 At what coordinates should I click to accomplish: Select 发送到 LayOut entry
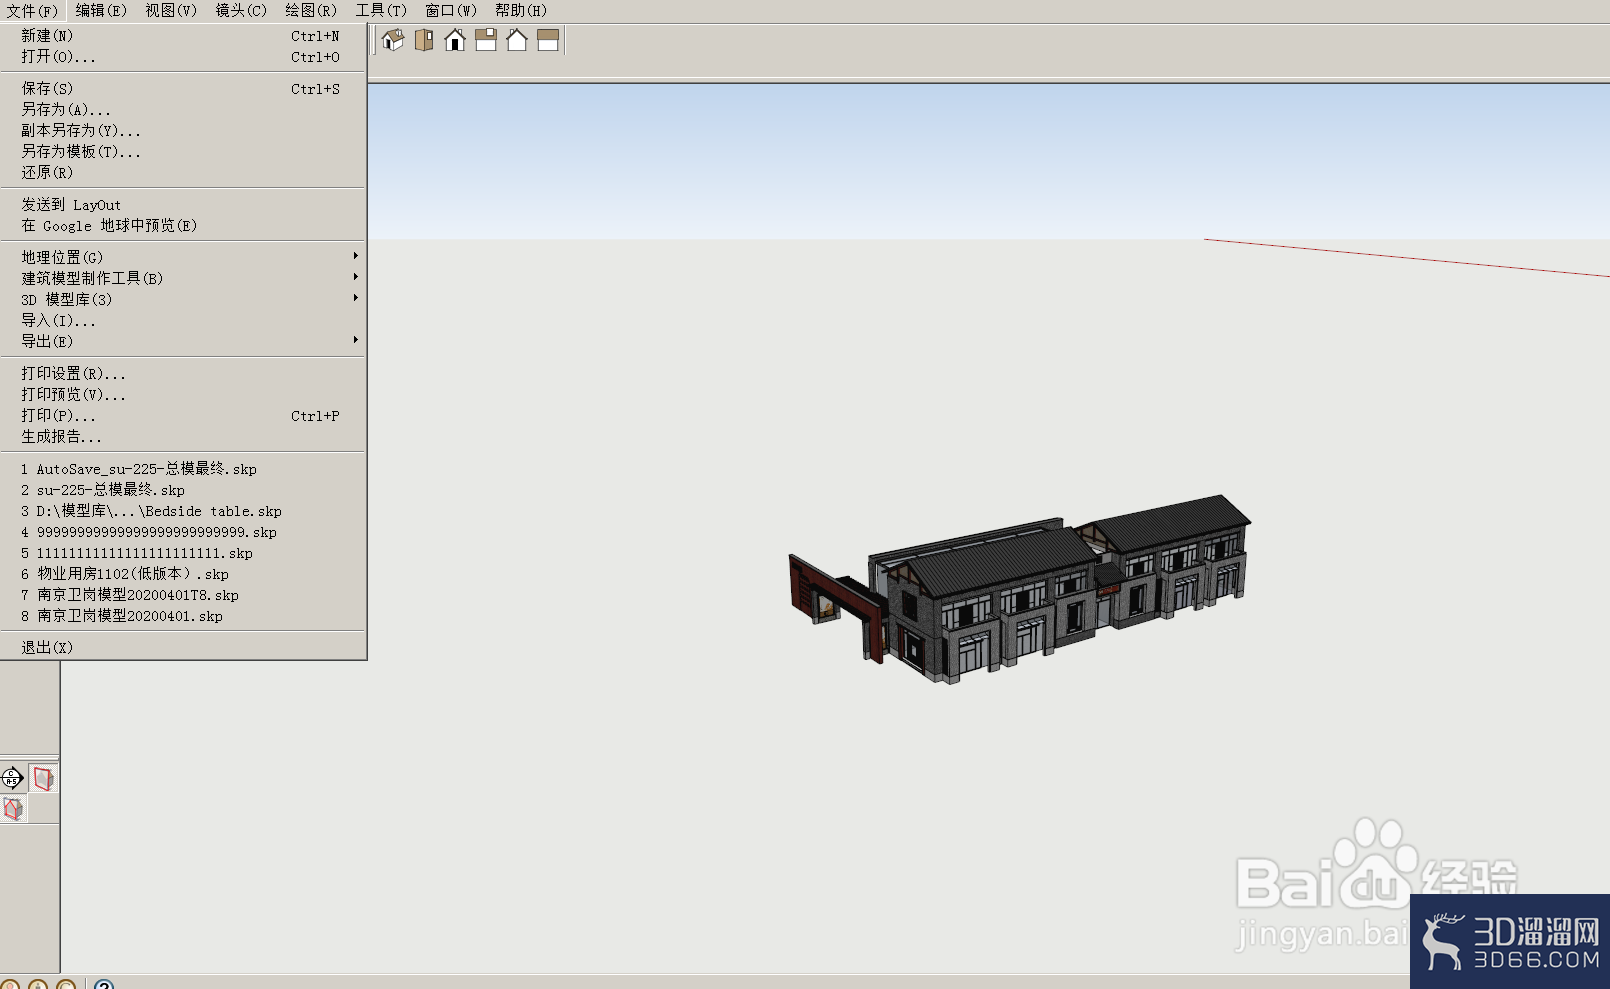point(183,205)
